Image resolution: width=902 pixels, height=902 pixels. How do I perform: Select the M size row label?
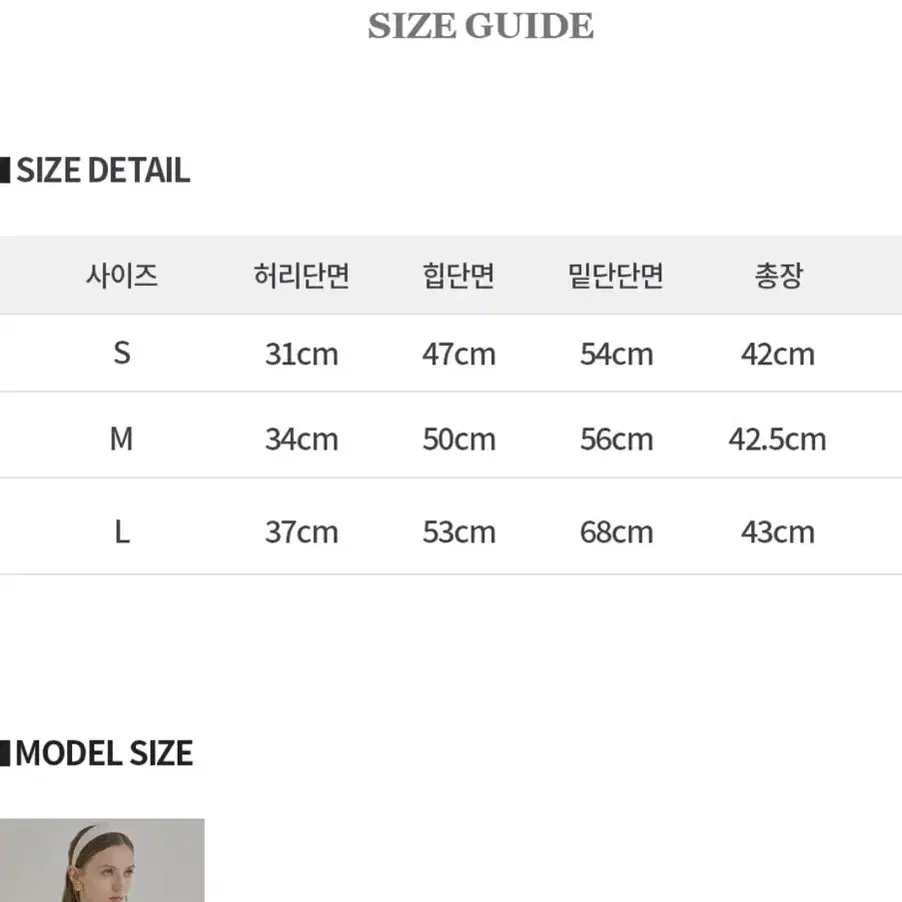point(121,439)
